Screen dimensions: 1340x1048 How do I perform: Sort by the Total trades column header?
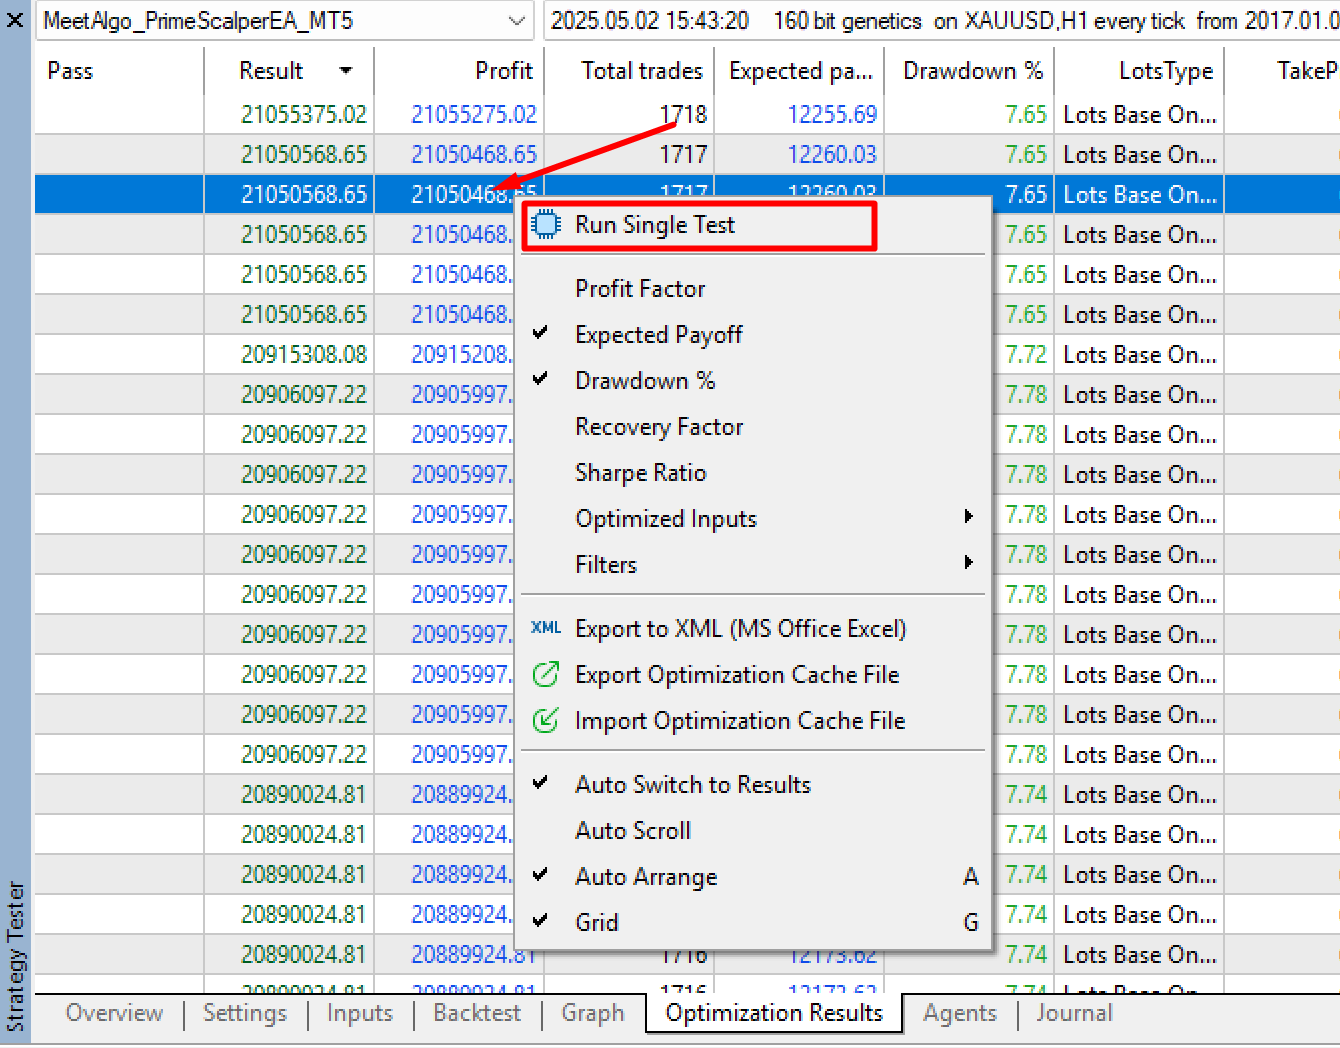[x=629, y=71]
